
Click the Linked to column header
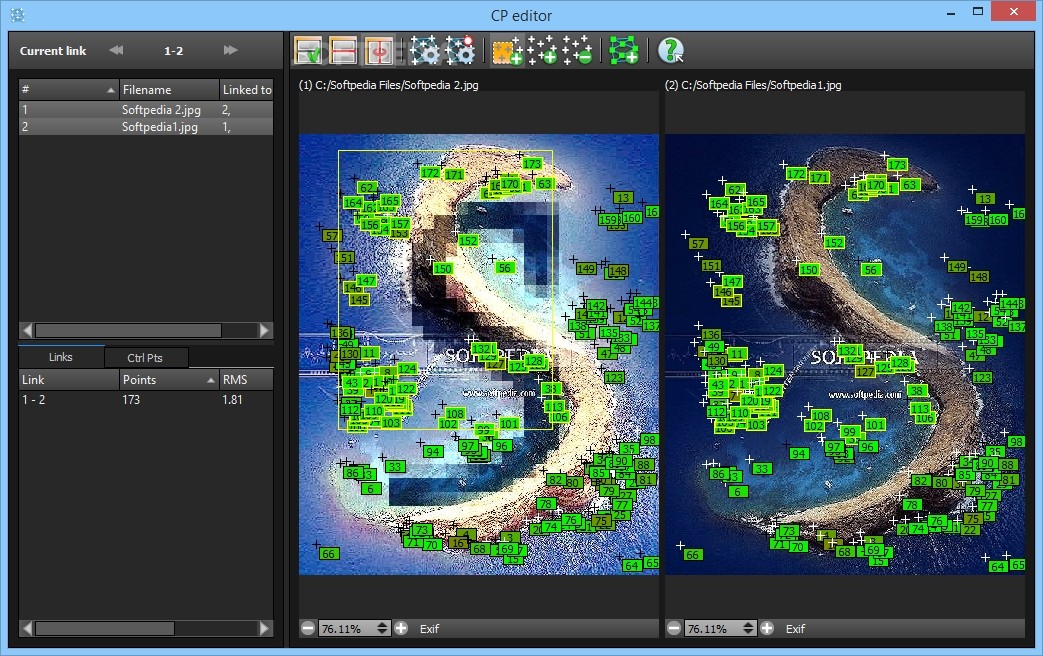[246, 89]
